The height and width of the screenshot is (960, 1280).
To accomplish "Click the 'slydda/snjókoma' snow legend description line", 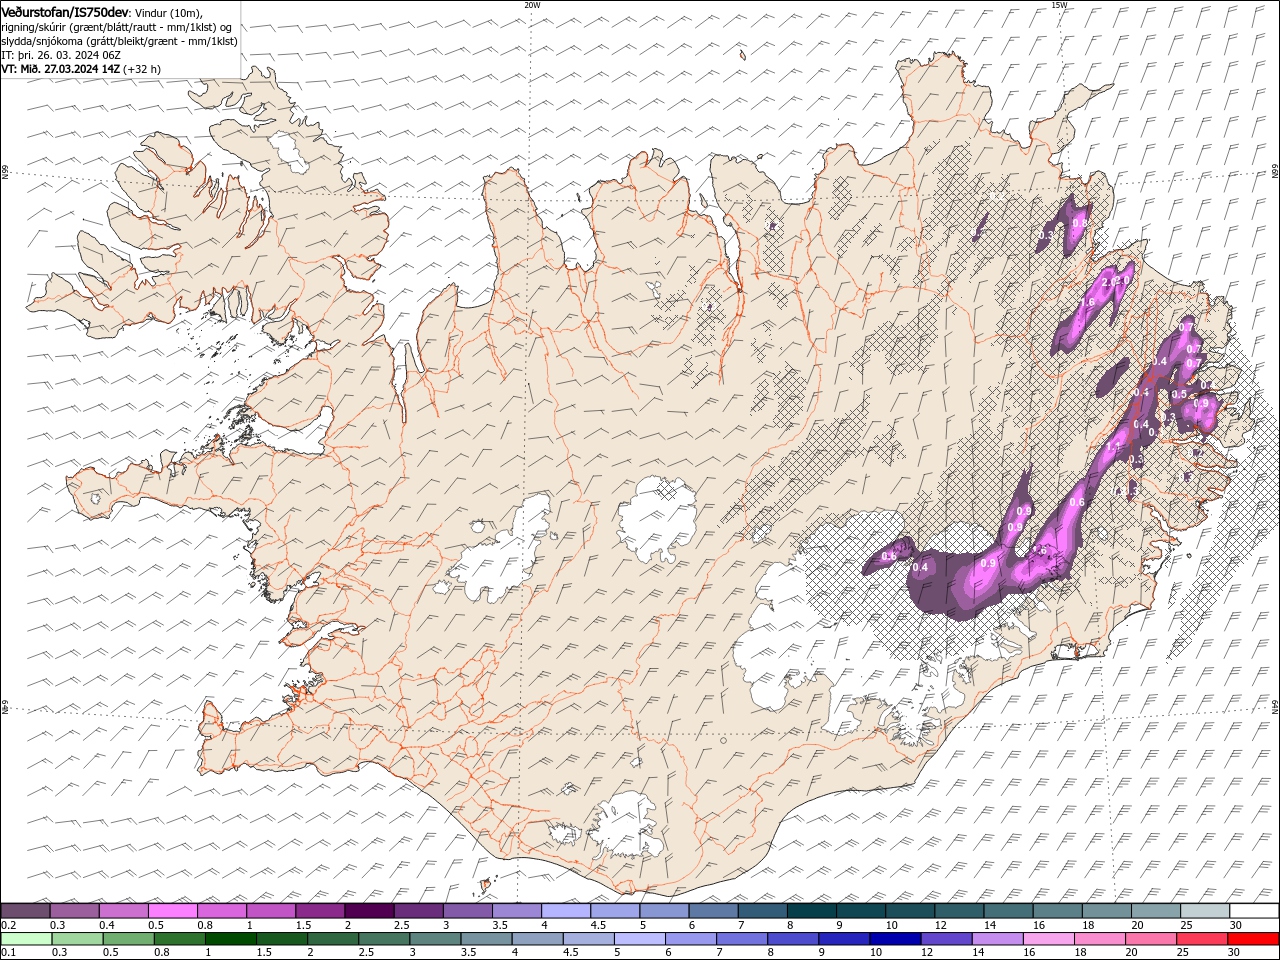I will tap(119, 41).
